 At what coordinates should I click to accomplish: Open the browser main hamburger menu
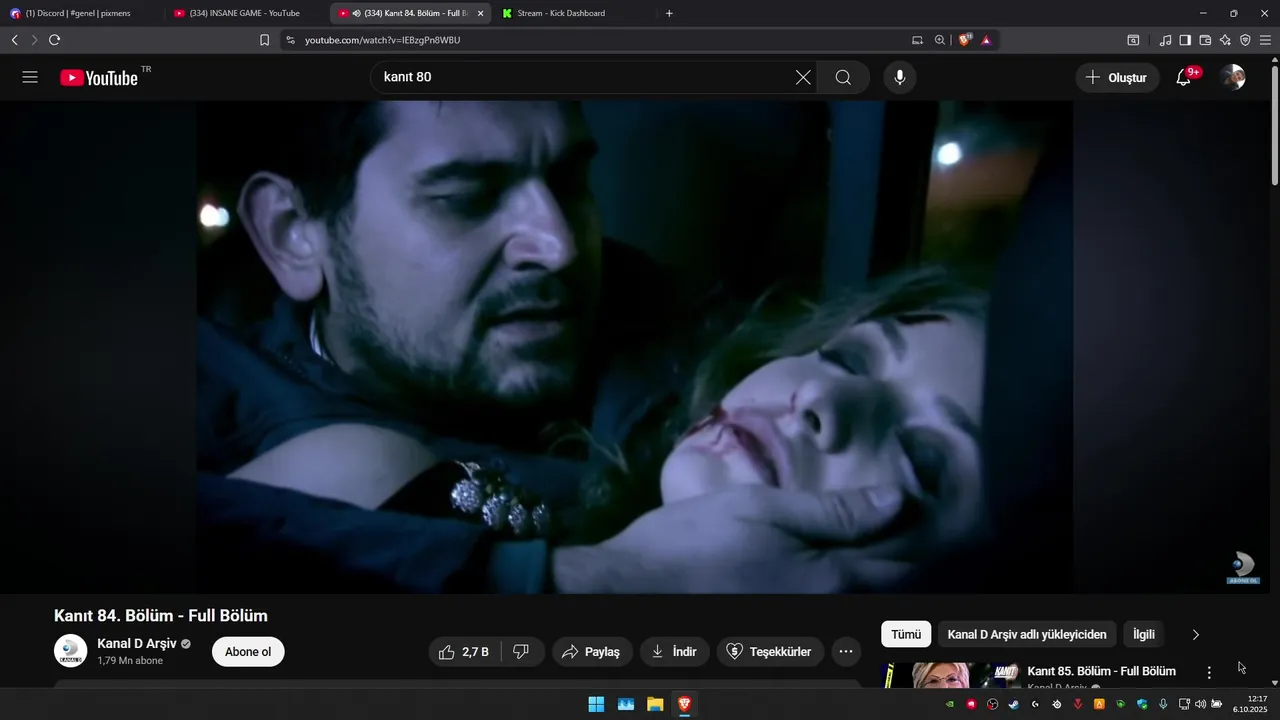[1266, 40]
